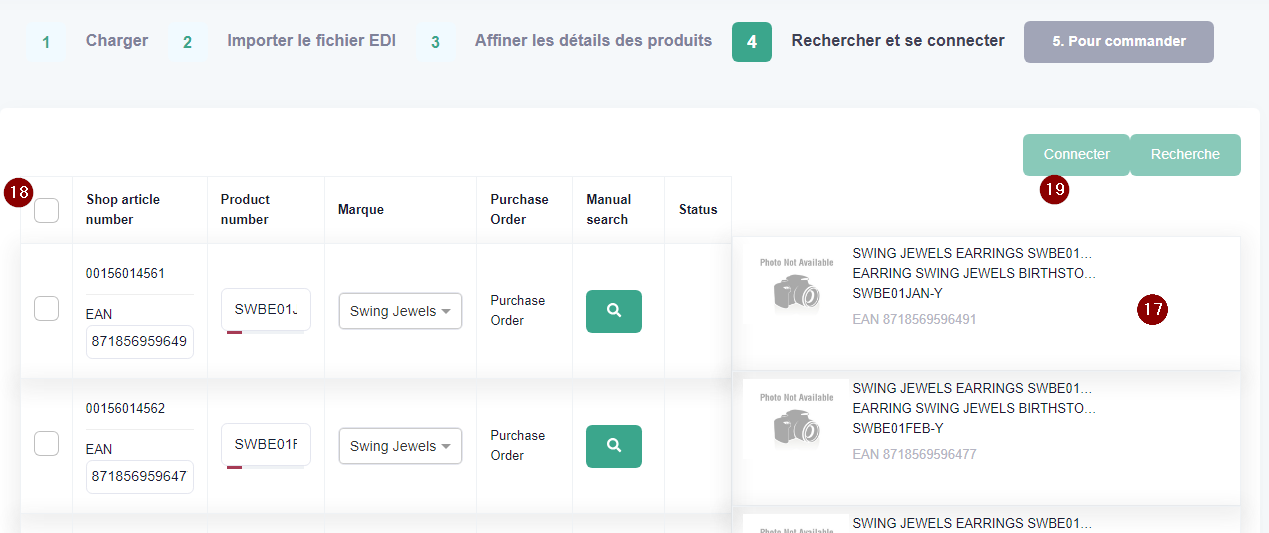The image size is (1269, 533).
Task: Select step 4 Rechercher et se connecter
Action: click(x=868, y=42)
